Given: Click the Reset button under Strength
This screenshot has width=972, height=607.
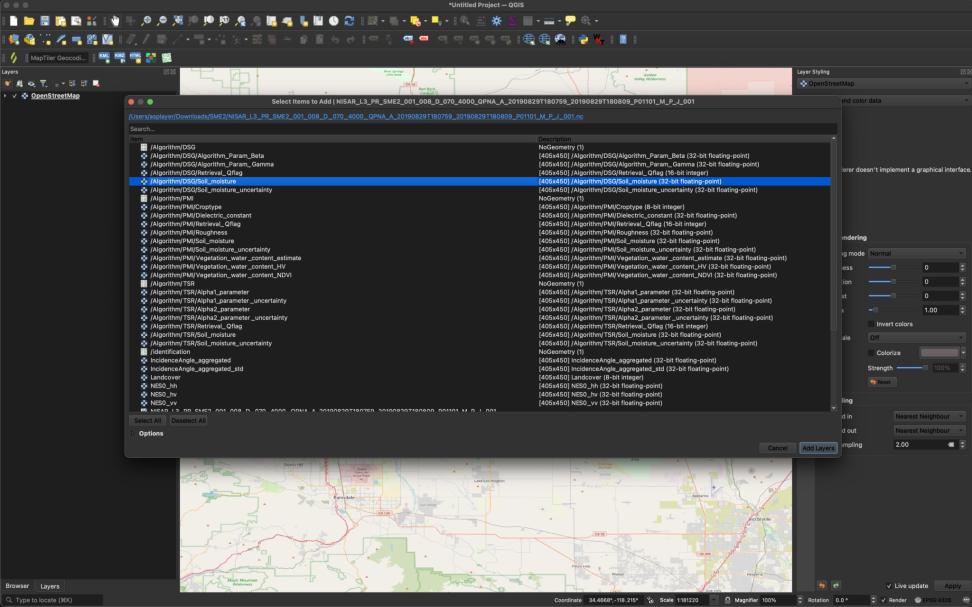Looking at the screenshot, I should point(881,382).
